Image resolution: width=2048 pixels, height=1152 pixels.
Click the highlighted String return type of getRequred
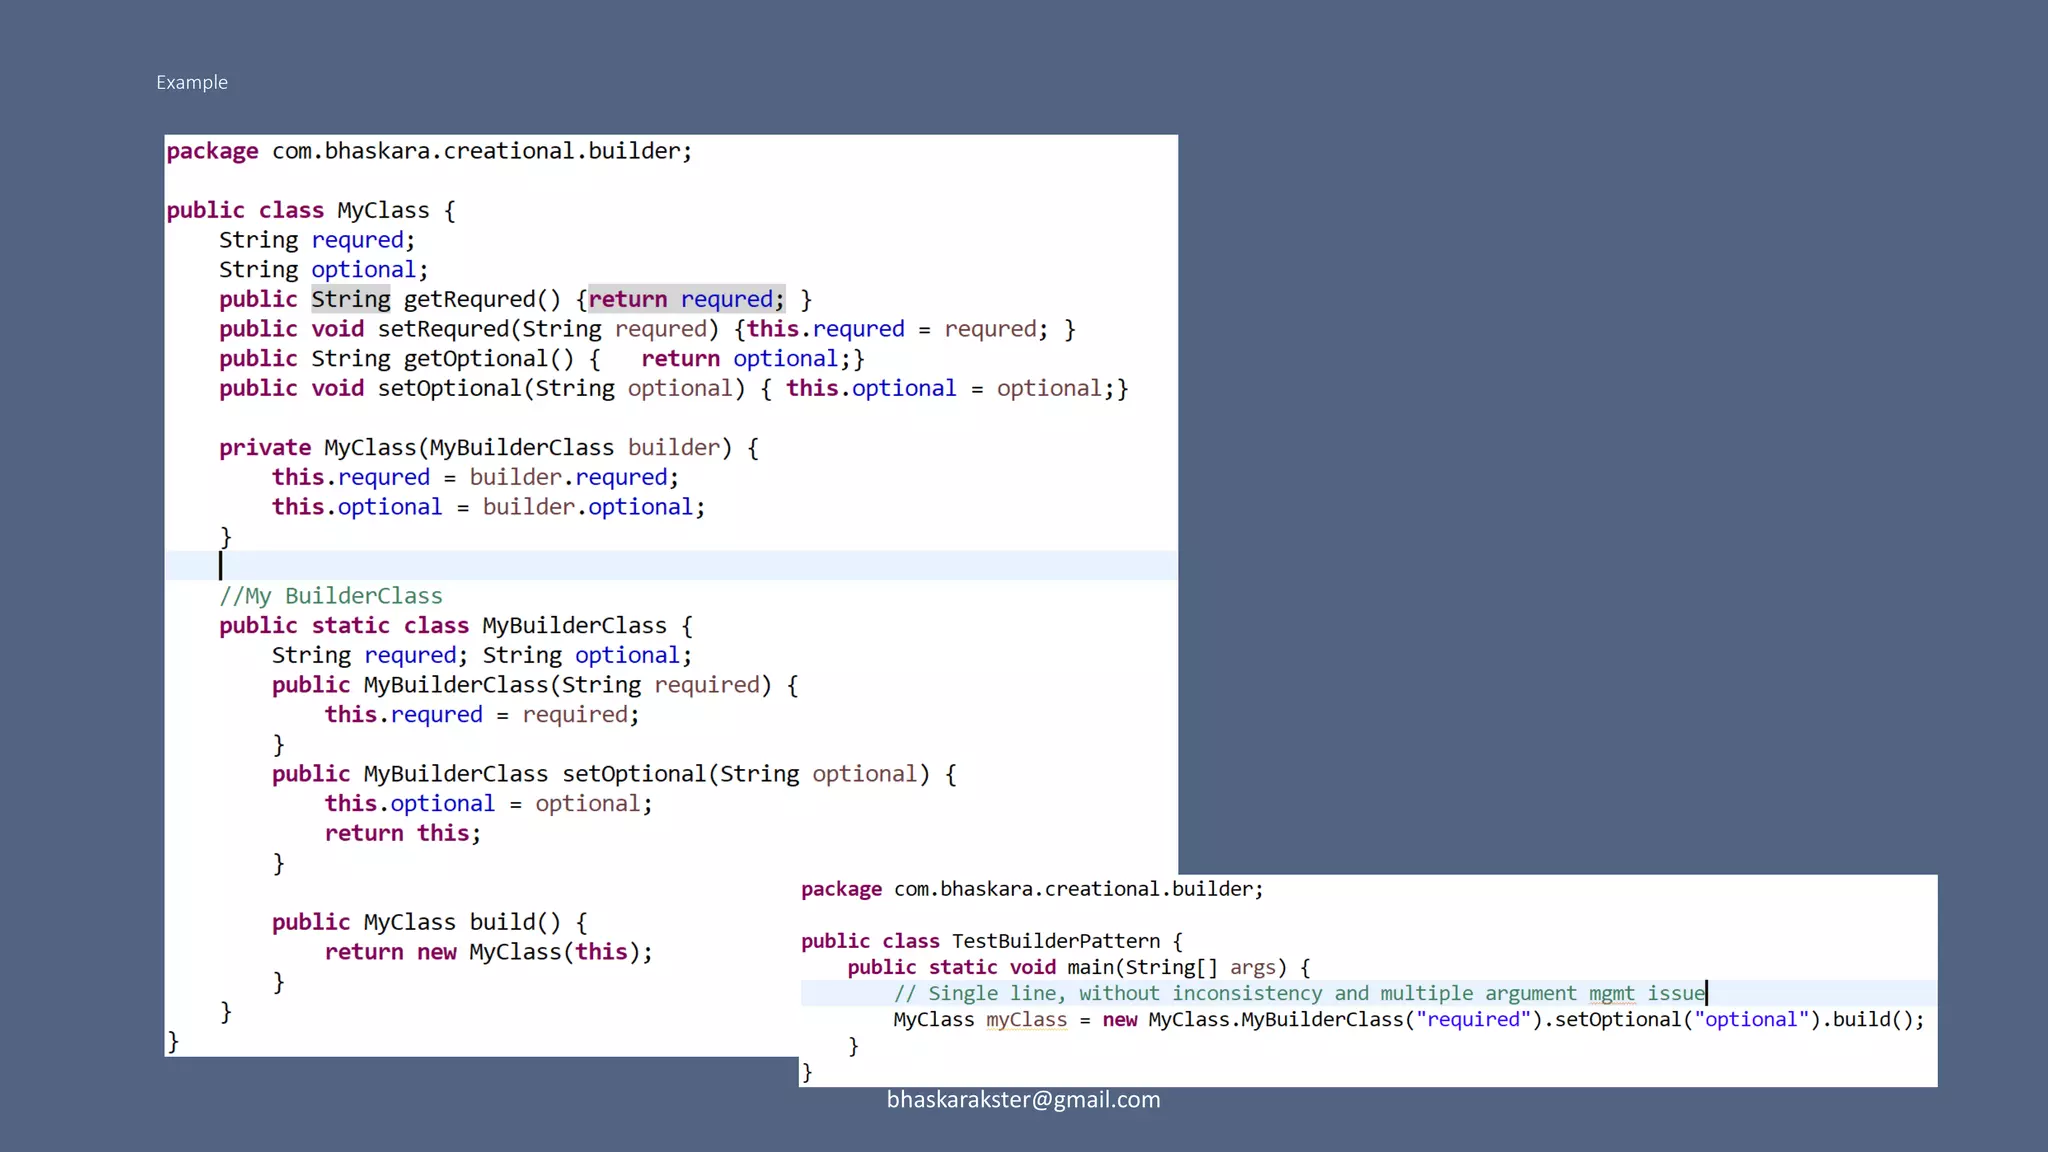pyautogui.click(x=350, y=299)
